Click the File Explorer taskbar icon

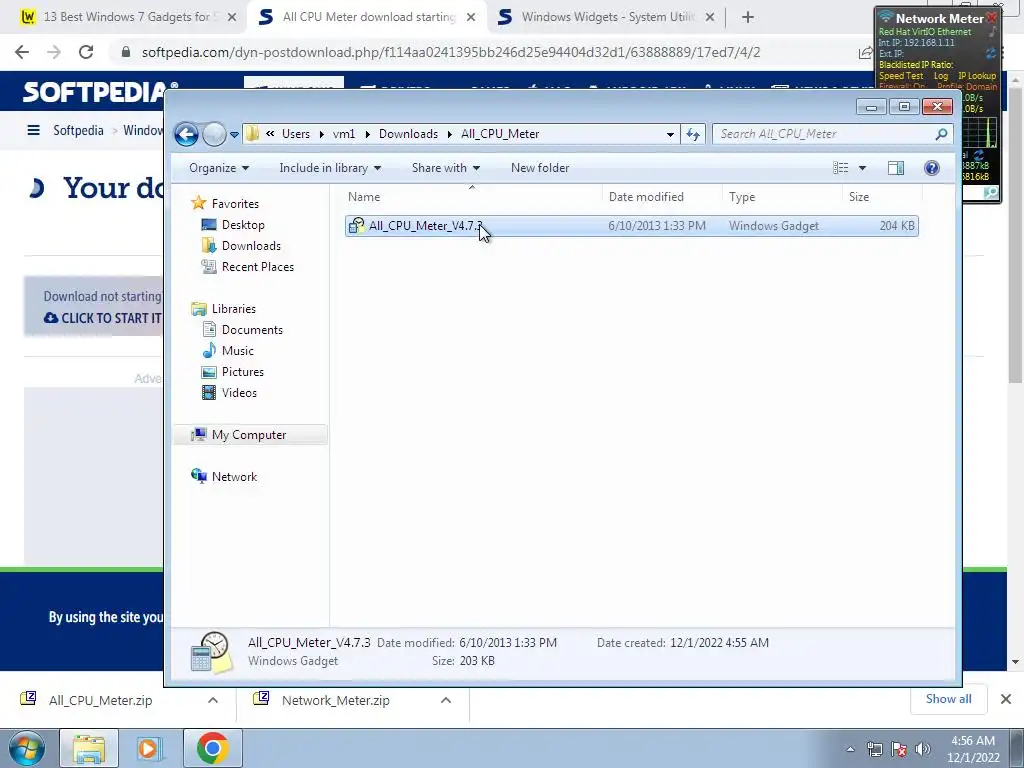tap(89, 748)
